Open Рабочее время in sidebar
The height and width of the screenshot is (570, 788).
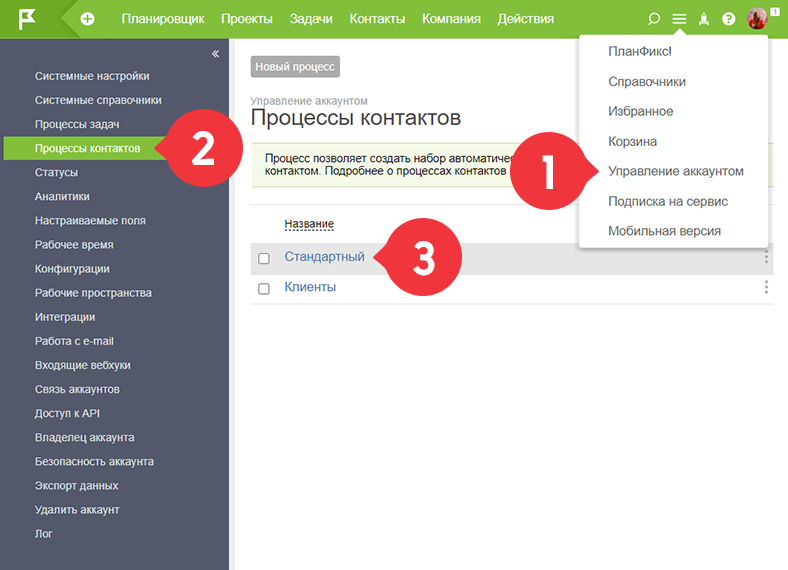[x=74, y=245]
